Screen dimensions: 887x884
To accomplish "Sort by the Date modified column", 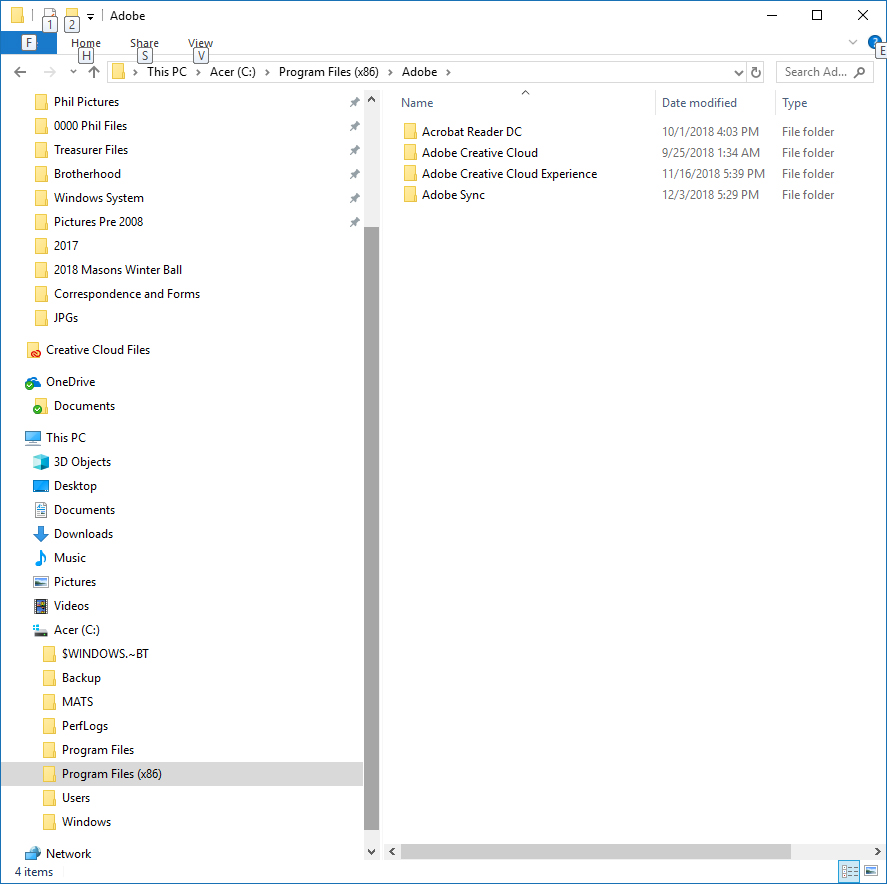I will (x=699, y=103).
